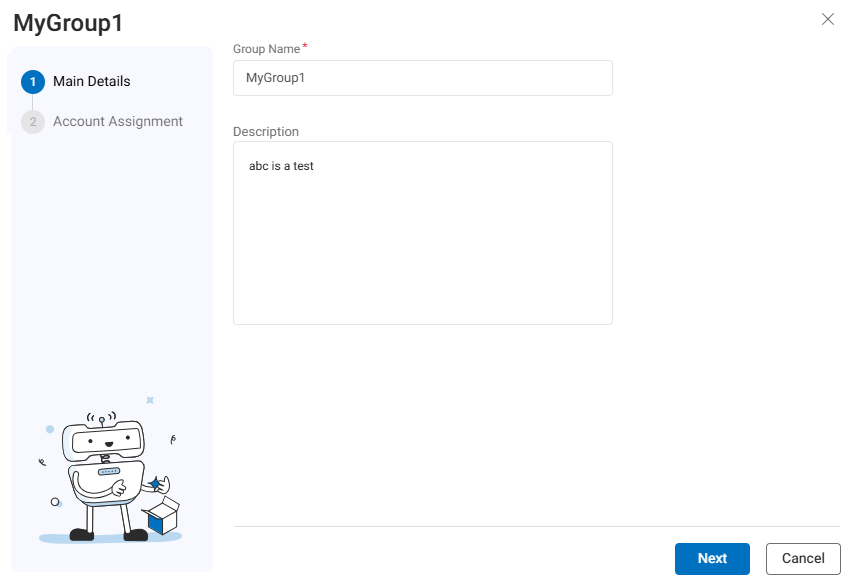This screenshot has height=587, width=854.
Task: Click the Group Name field label
Action: [266, 49]
